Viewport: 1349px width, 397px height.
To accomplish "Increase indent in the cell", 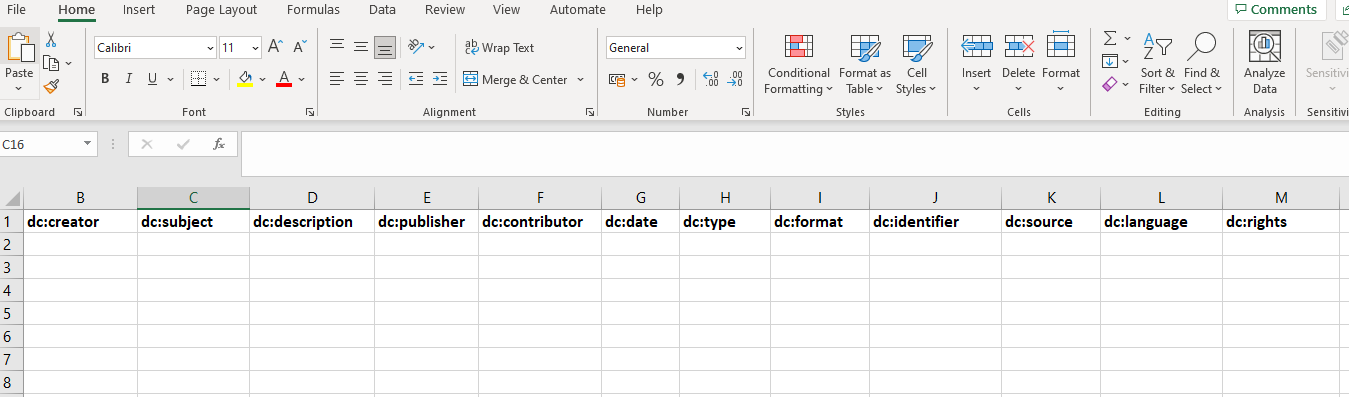I will (x=440, y=79).
